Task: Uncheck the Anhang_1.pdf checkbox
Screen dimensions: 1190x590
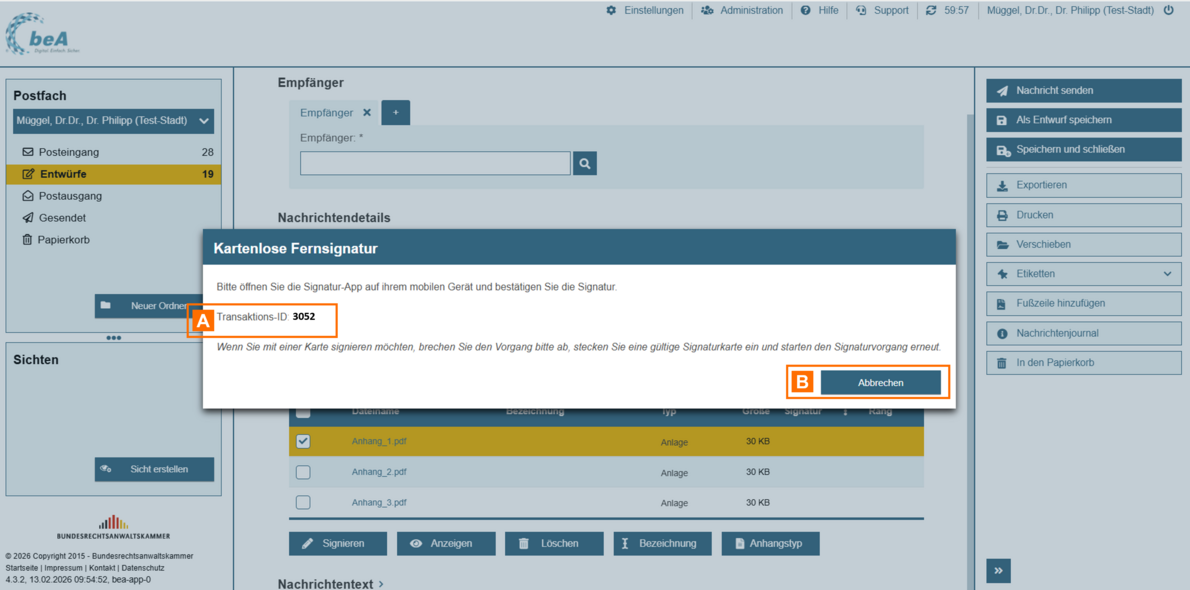Action: click(303, 441)
